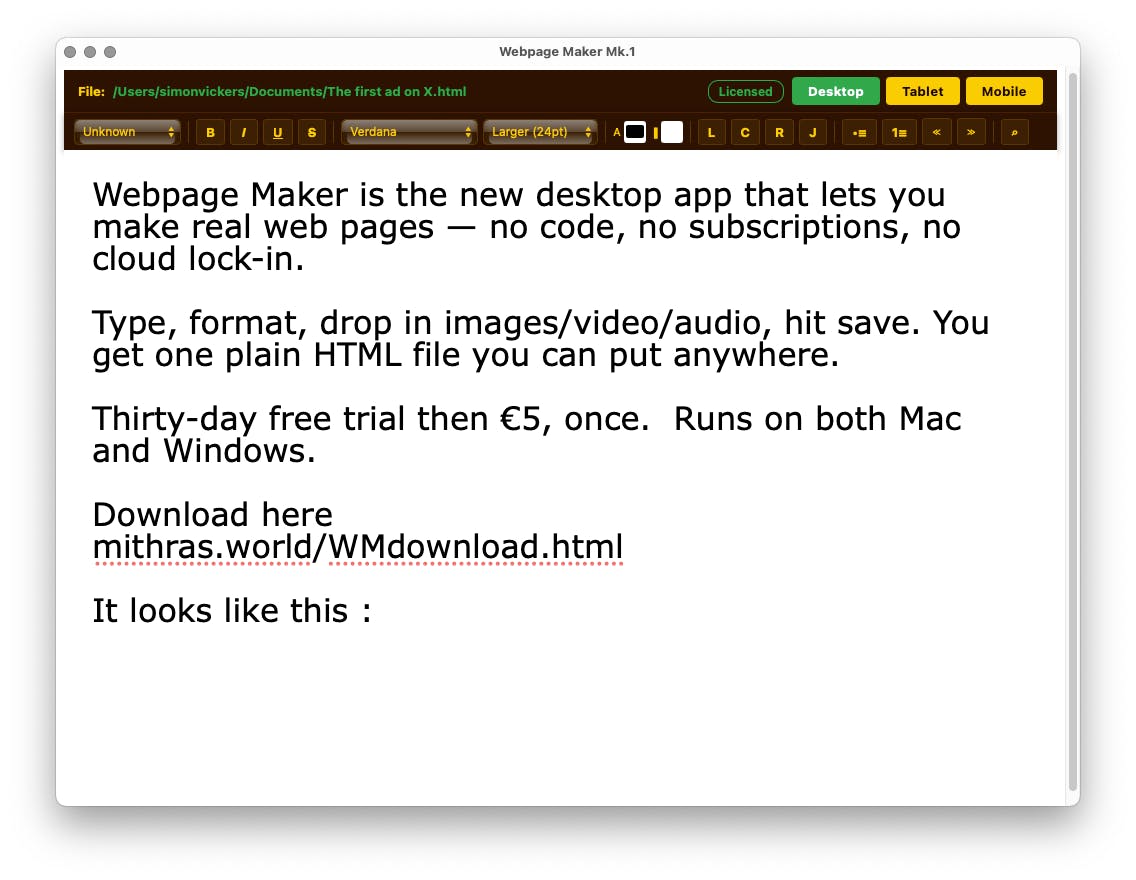Screen dimensions: 1136x880
Task: Switch to Tablet preview mode
Action: click(x=922, y=91)
